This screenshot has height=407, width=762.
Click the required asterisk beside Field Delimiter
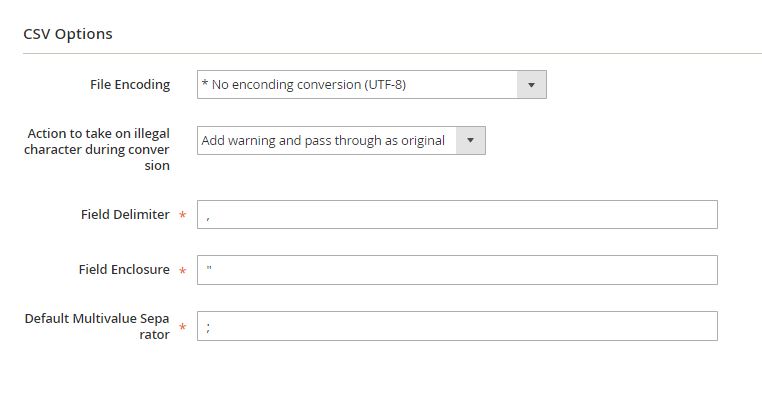pos(183,215)
